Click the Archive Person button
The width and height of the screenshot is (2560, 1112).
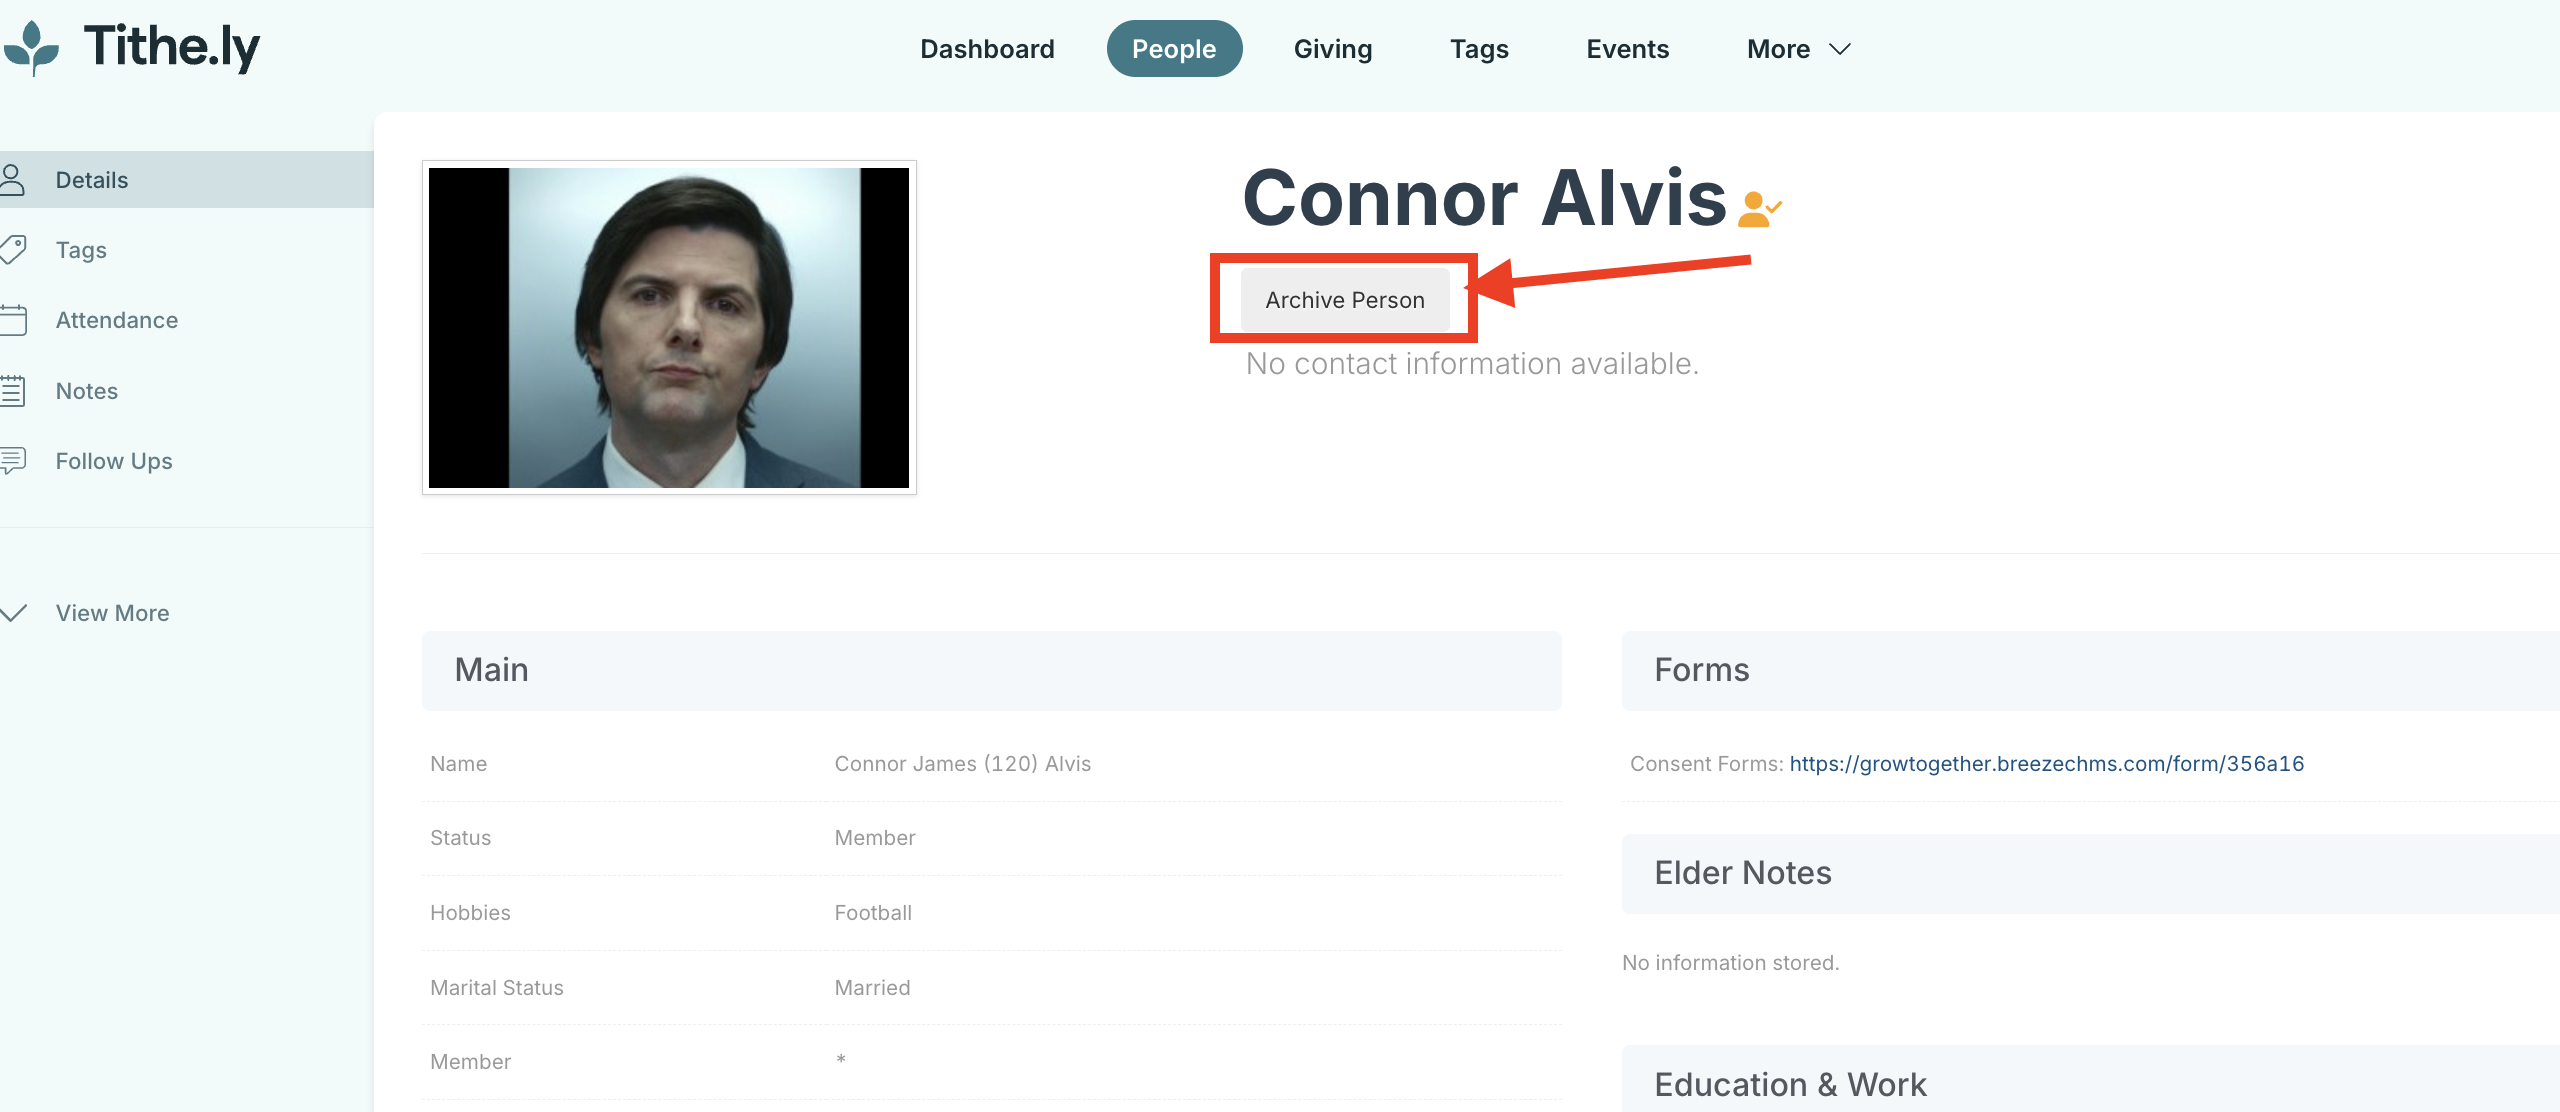(1345, 300)
